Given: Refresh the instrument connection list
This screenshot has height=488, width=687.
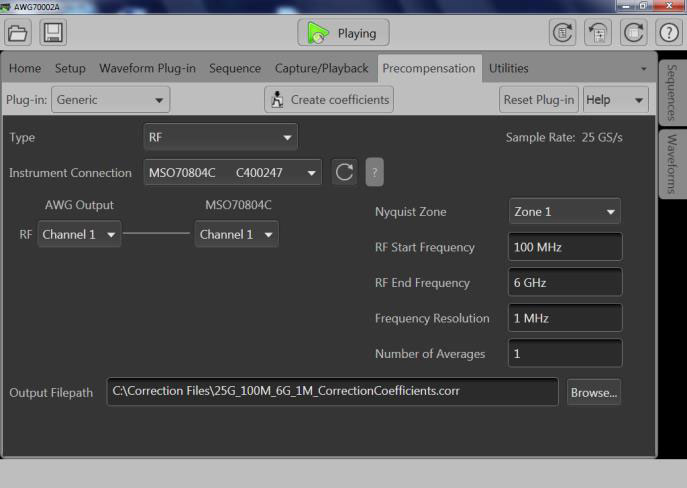Looking at the screenshot, I should pos(344,172).
